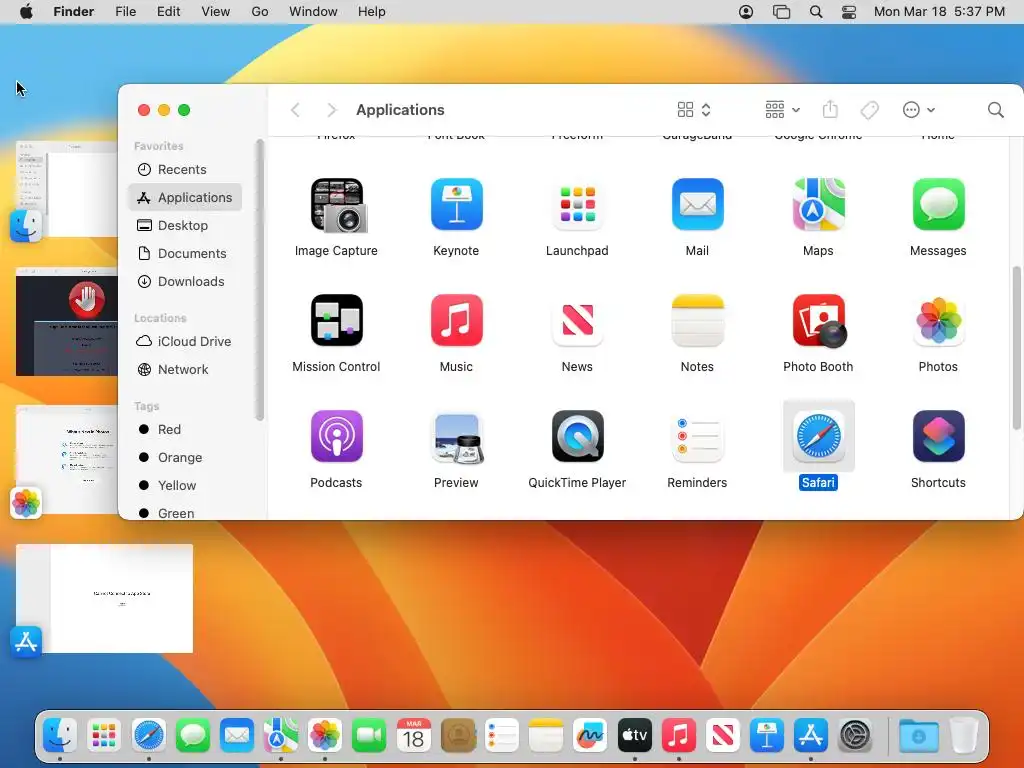Click the Share toolbar icon
The image size is (1024, 768).
coord(830,109)
